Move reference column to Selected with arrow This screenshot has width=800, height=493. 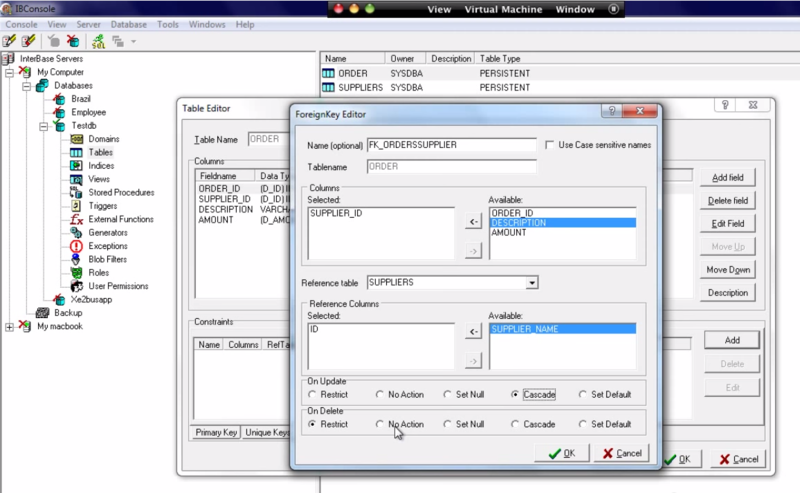[473, 332]
